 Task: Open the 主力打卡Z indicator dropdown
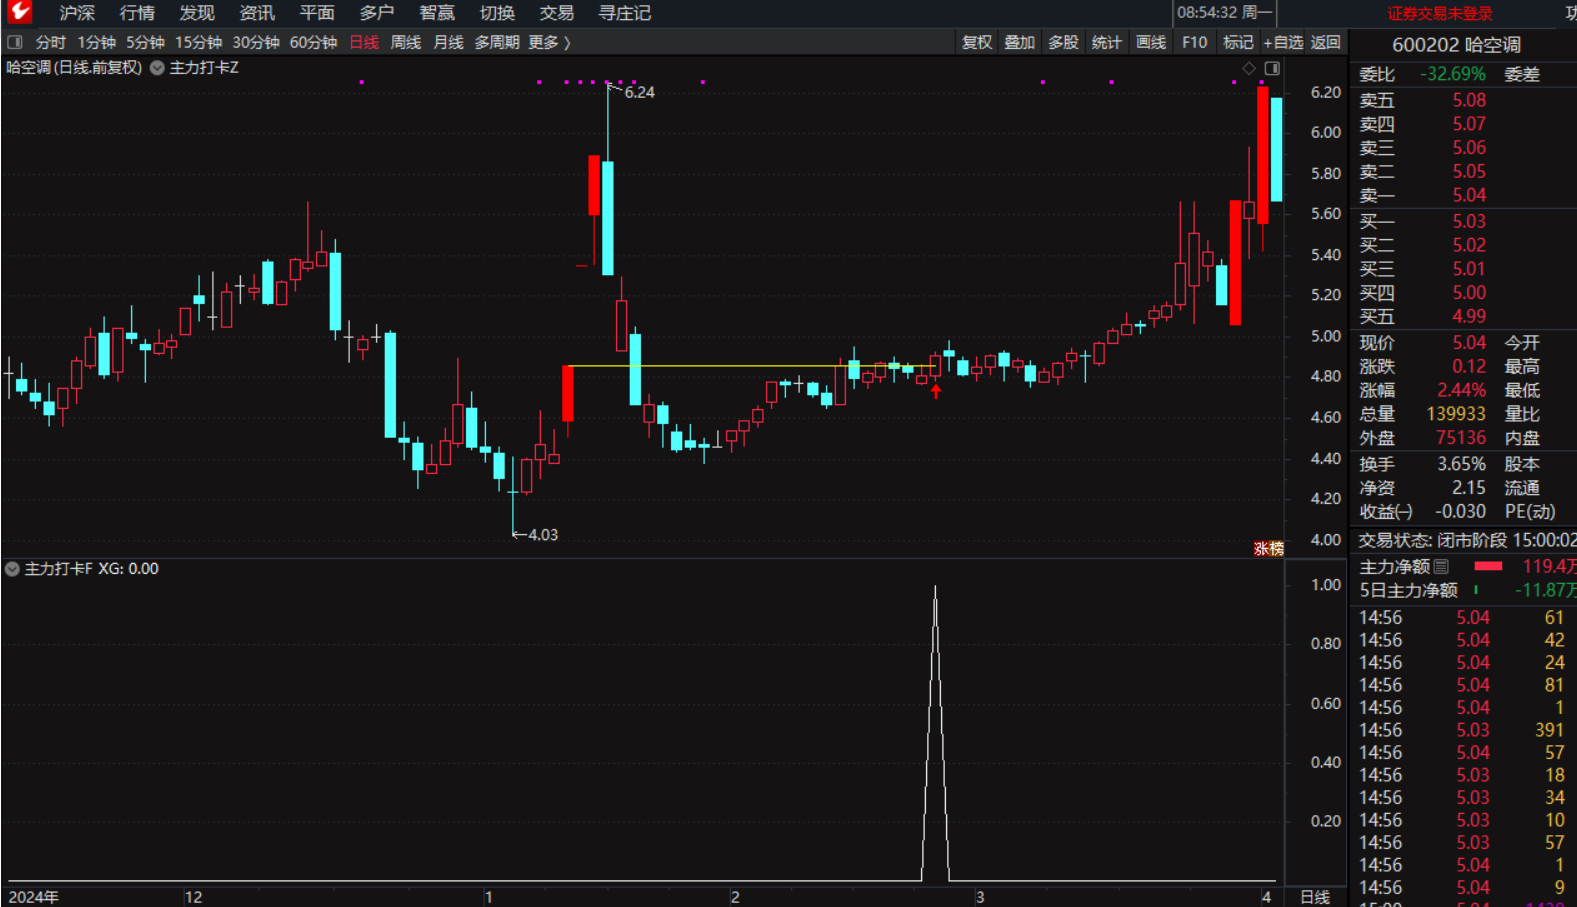157,68
